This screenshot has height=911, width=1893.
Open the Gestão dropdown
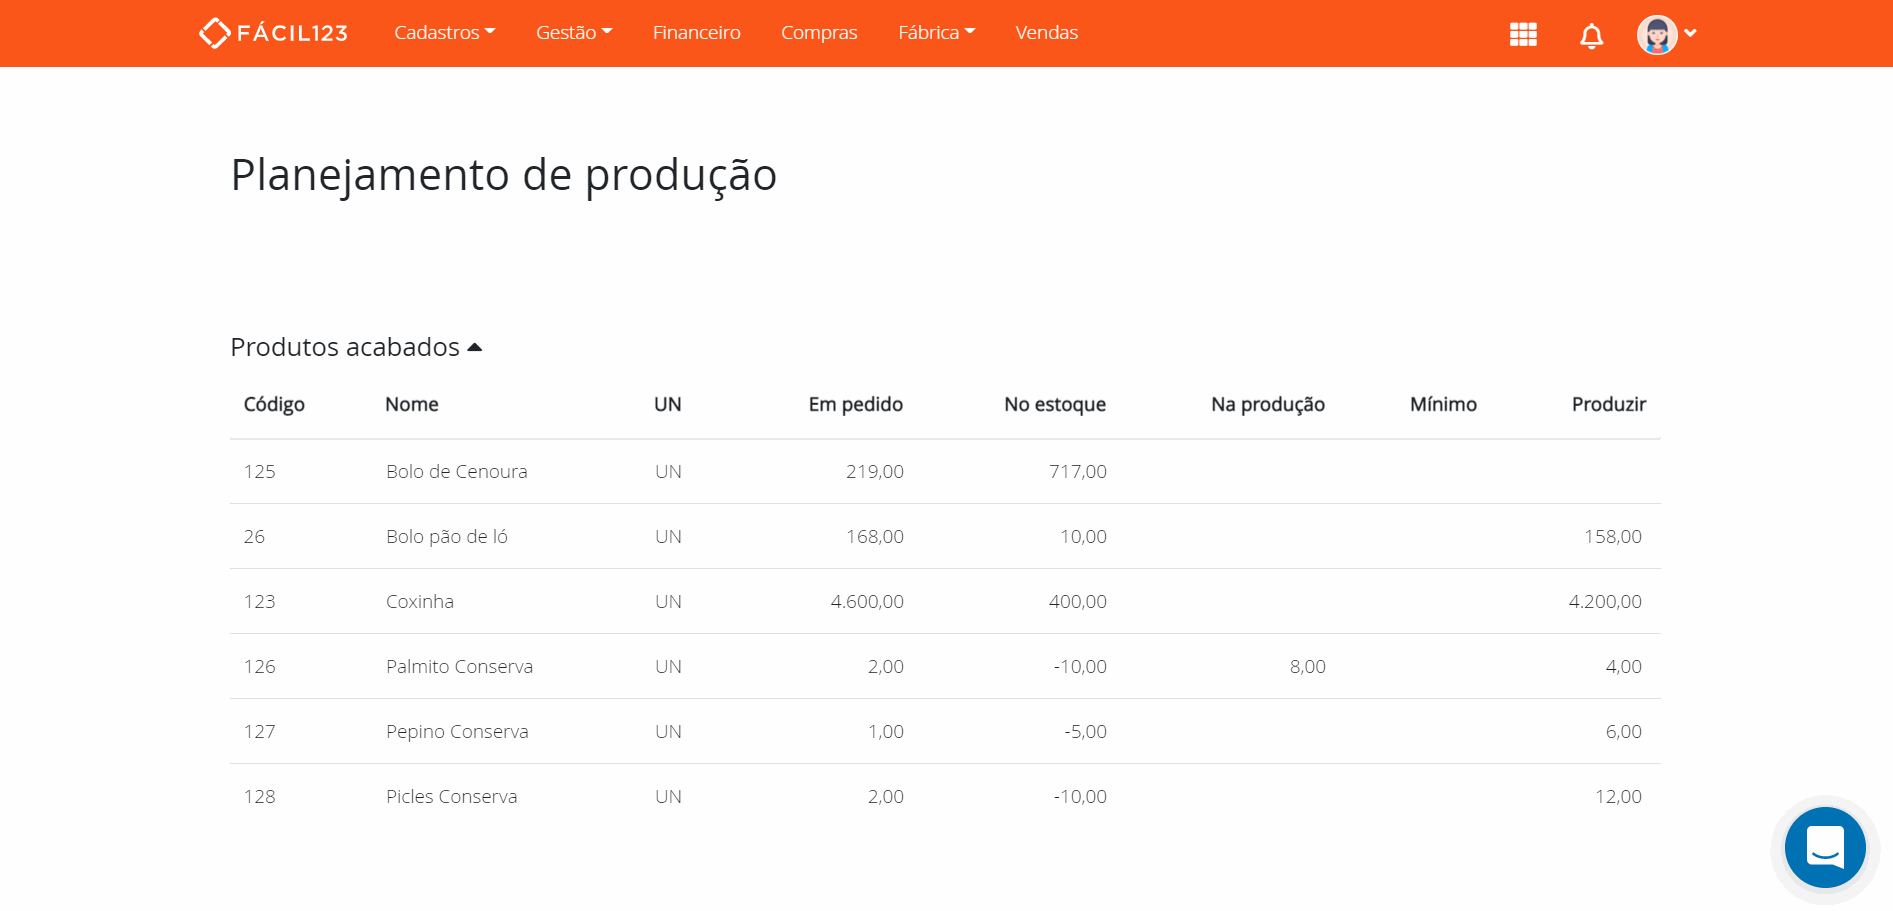[573, 32]
